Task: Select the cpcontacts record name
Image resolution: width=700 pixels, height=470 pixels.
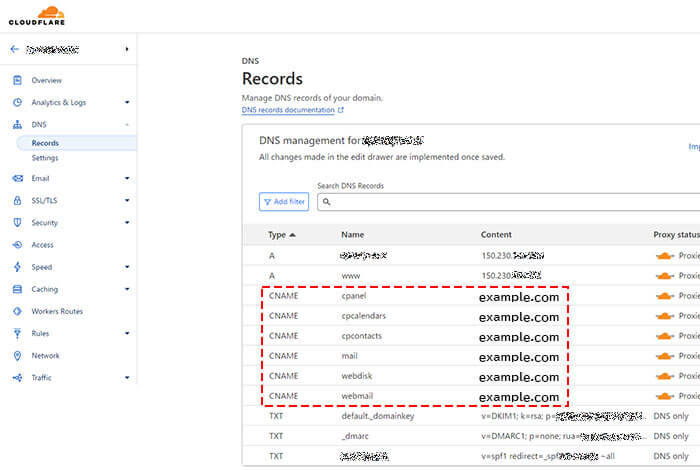Action: coord(362,336)
